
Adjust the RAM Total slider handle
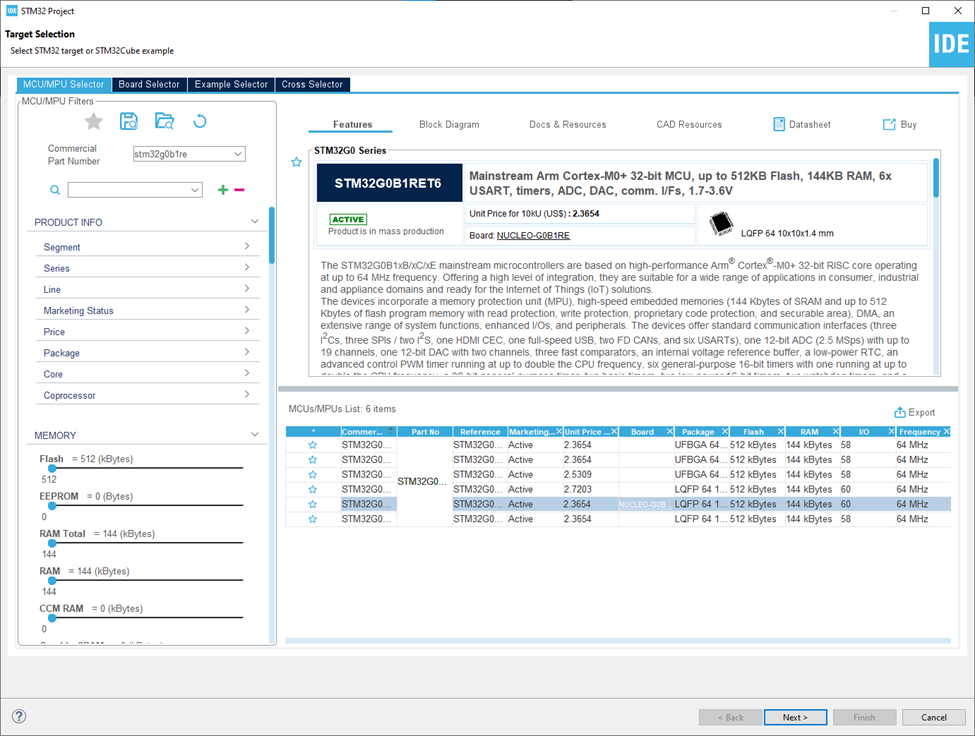pos(52,543)
